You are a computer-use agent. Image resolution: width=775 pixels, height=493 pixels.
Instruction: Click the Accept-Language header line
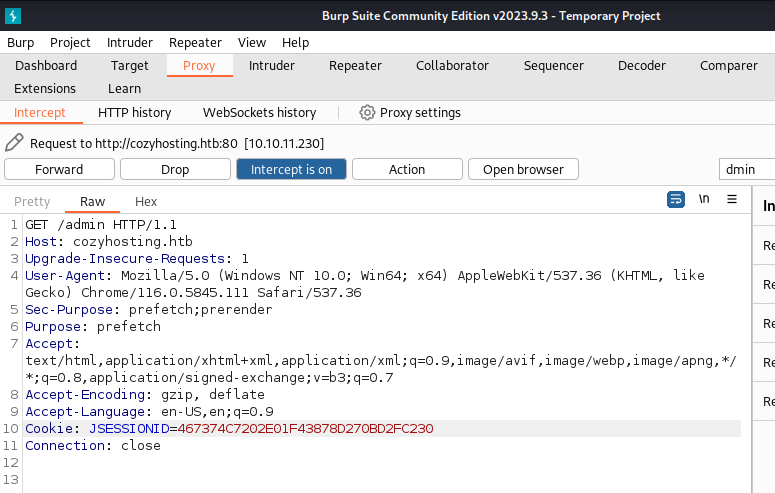pos(149,411)
